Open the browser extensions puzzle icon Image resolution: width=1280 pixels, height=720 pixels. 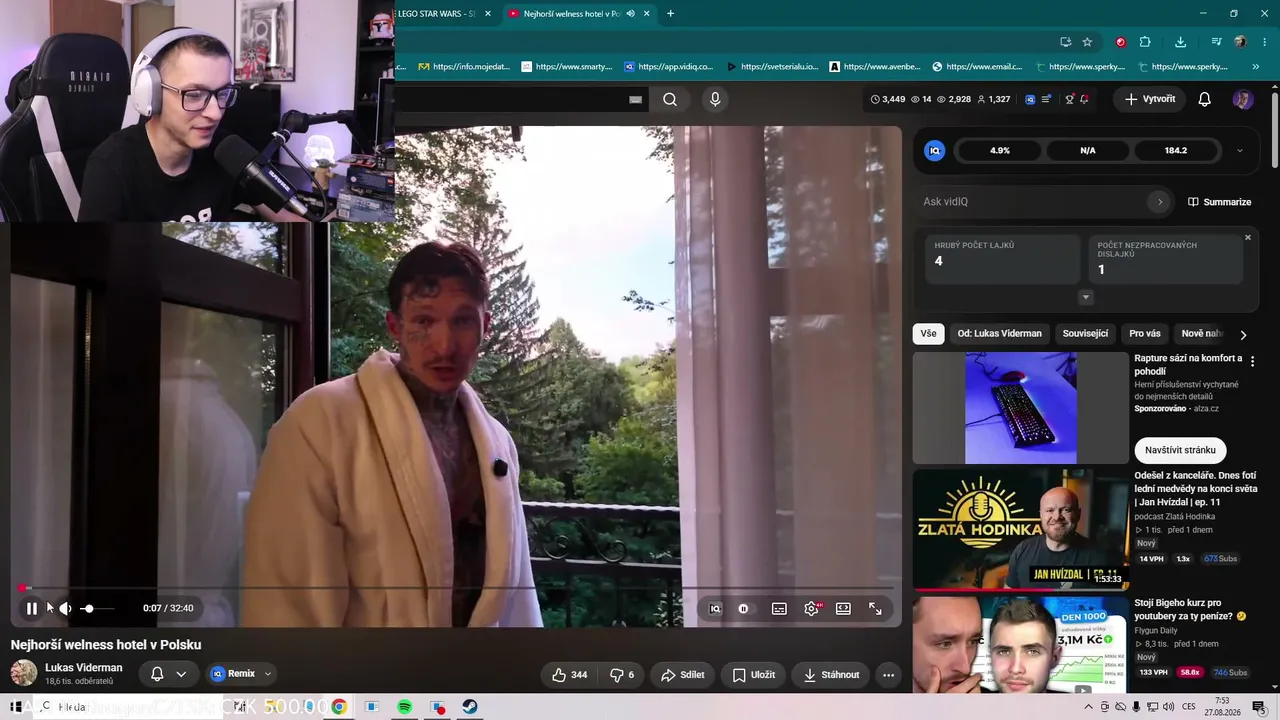(1145, 42)
